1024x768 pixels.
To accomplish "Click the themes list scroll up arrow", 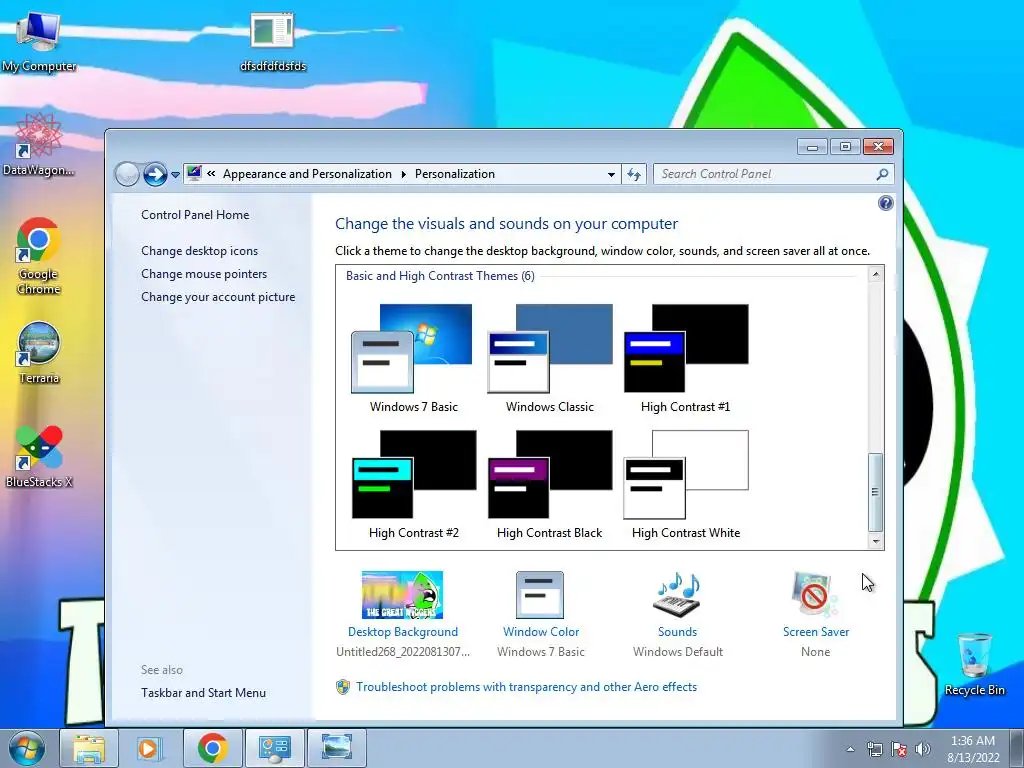I will click(876, 275).
